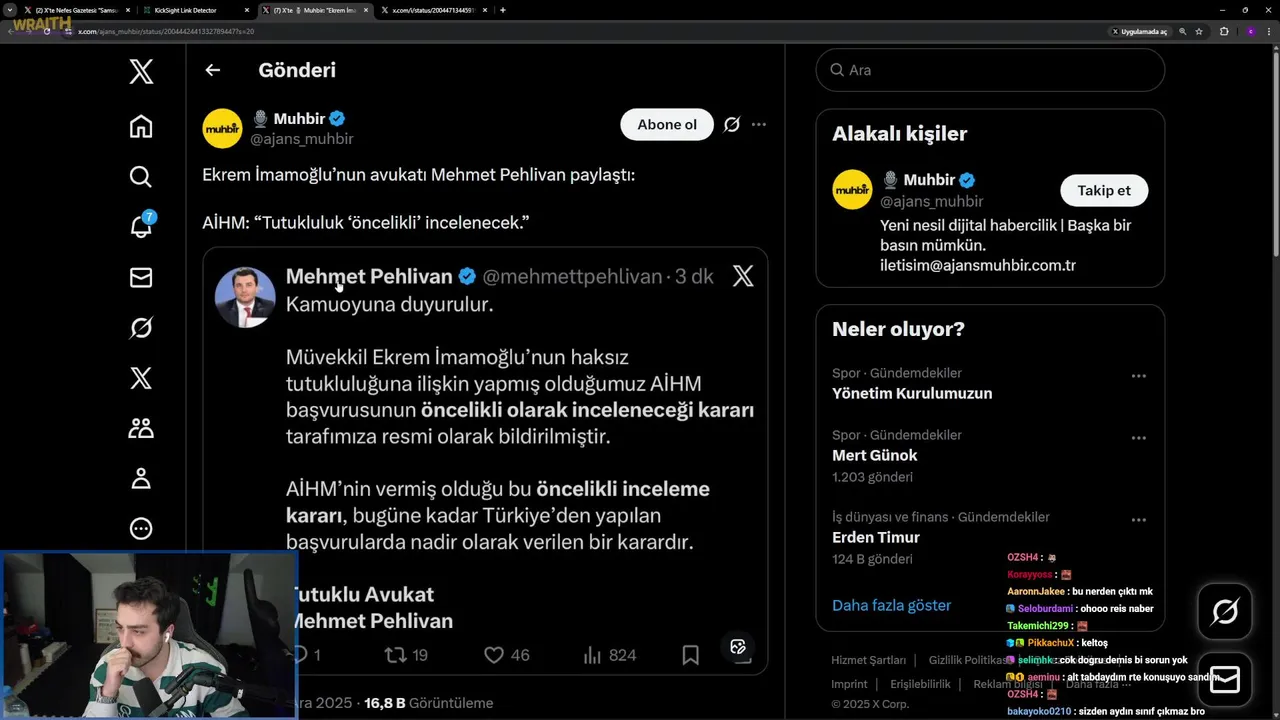Viewport: 1280px width, 720px height.
Task: Open @ajans_muhbir handle under post author
Action: [301, 139]
